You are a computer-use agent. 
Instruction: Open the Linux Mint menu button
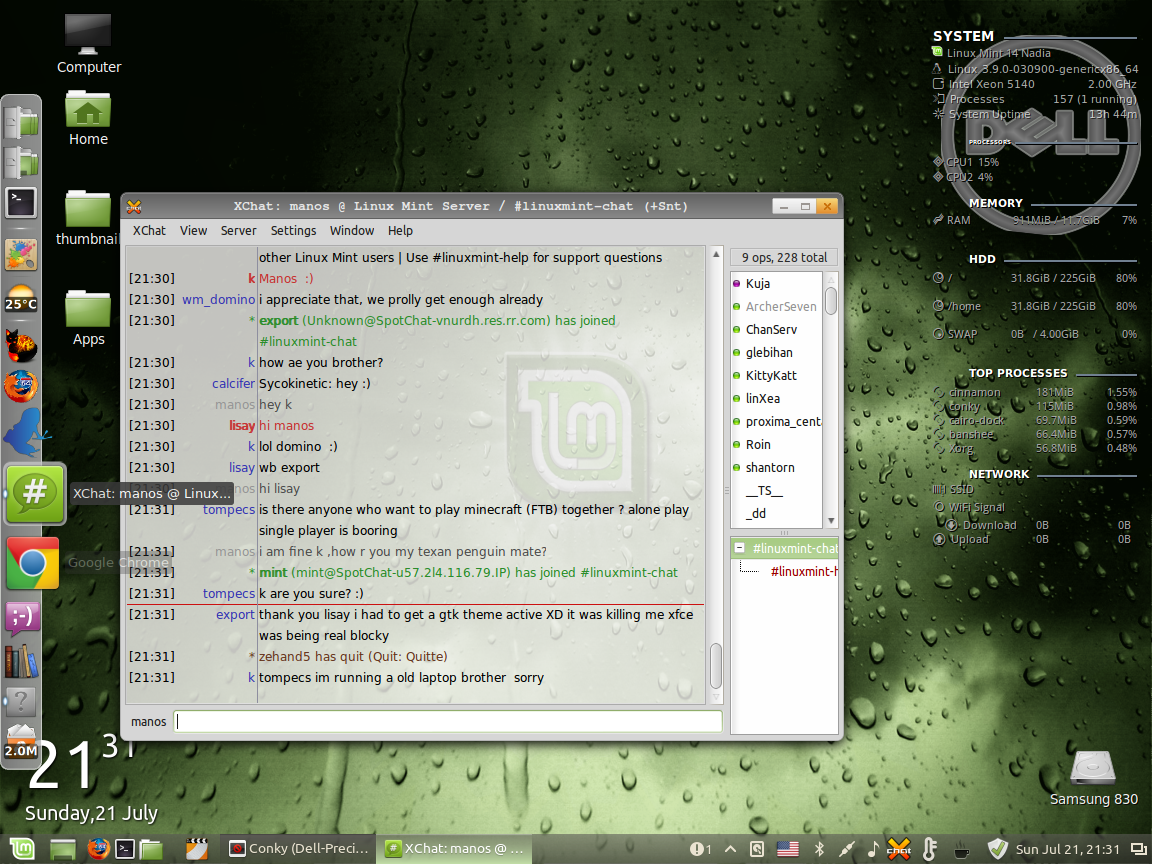[x=22, y=849]
